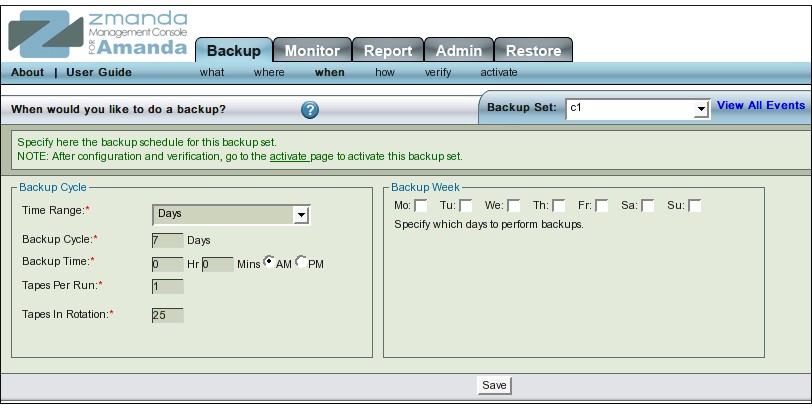812x409 pixels.
Task: Click the Backup Time hour field
Action: point(167,265)
